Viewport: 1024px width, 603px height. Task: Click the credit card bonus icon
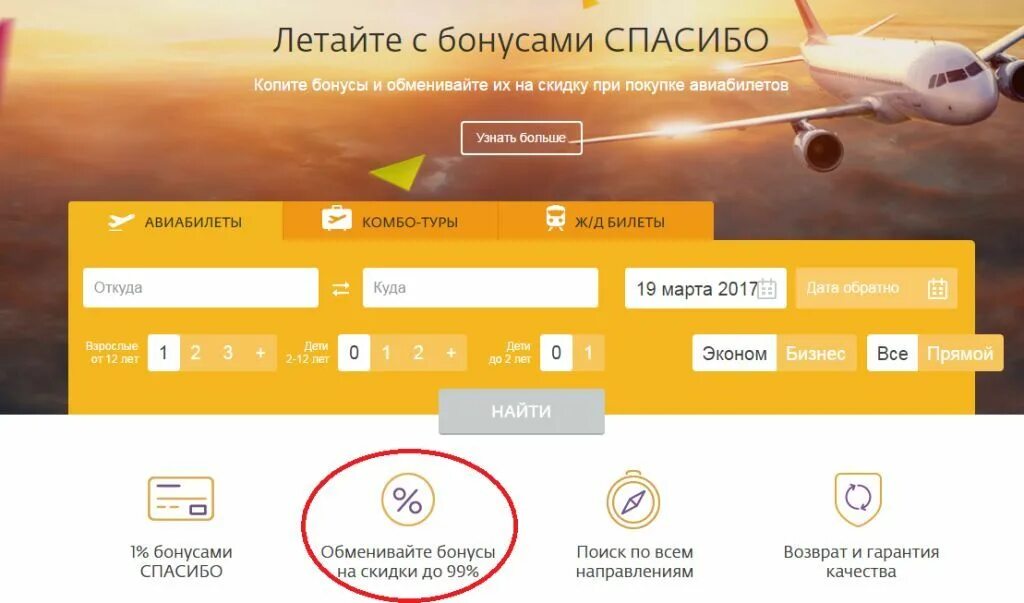[x=181, y=498]
